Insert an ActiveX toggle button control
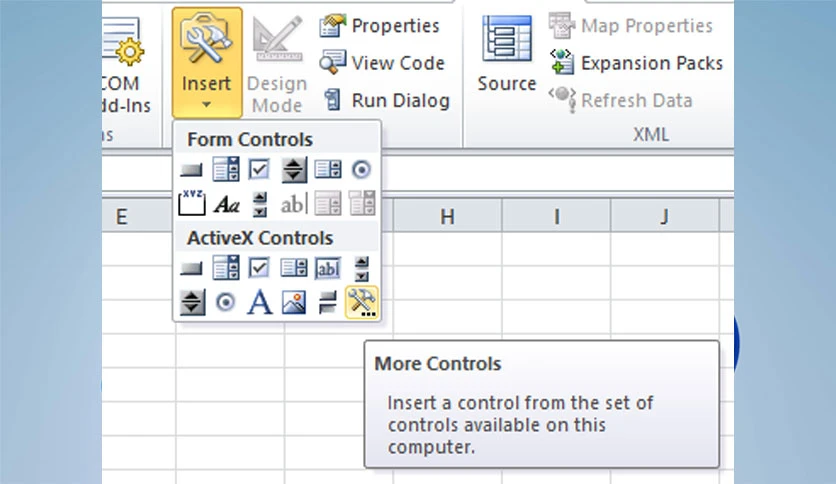 pos(327,303)
